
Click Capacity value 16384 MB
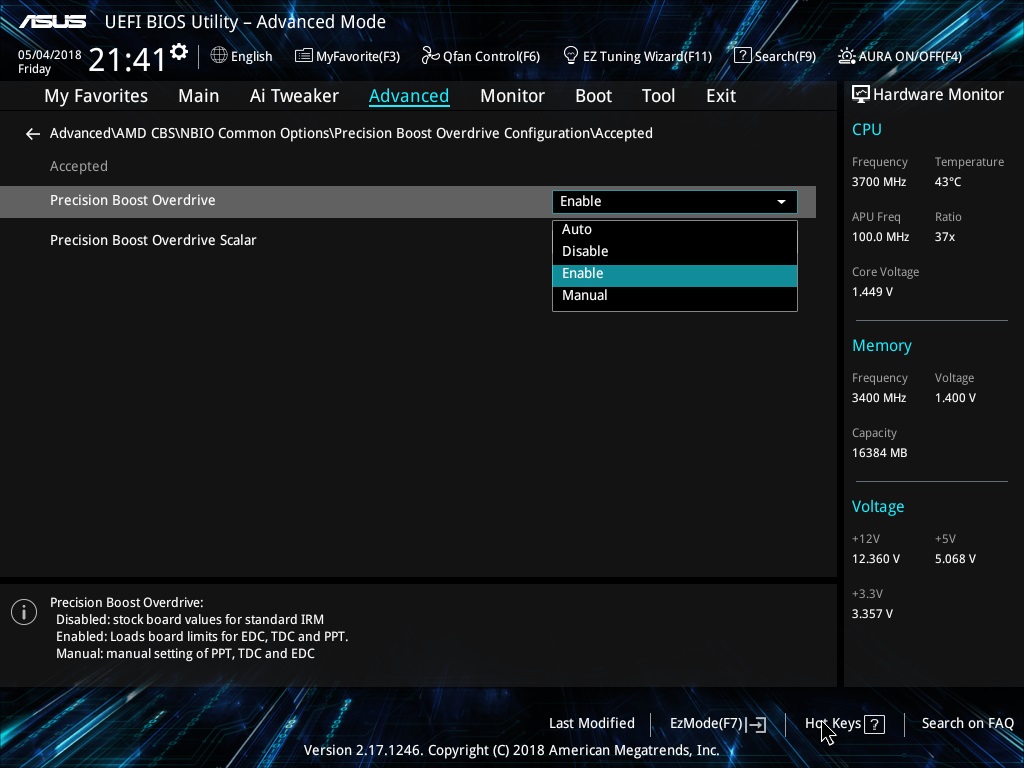pyautogui.click(x=880, y=453)
